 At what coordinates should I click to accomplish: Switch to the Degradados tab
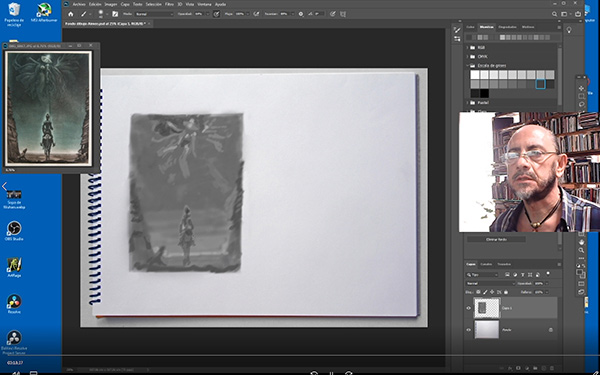pyautogui.click(x=507, y=27)
